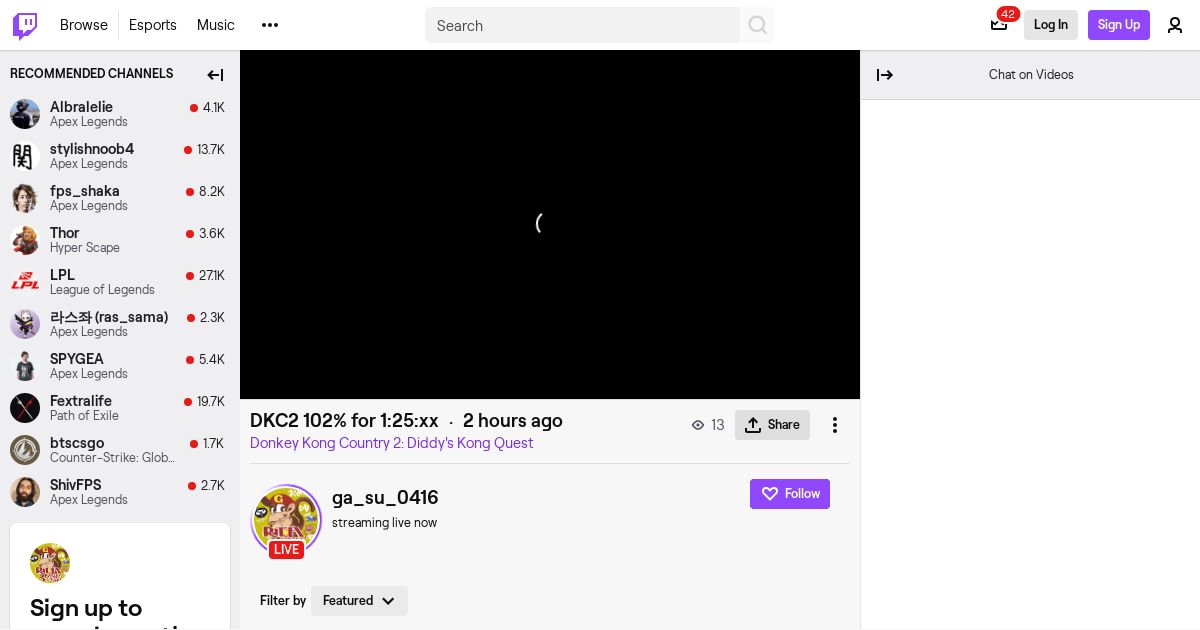This screenshot has height=630, width=1200.
Task: Open video options three-dot menu
Action: click(835, 425)
